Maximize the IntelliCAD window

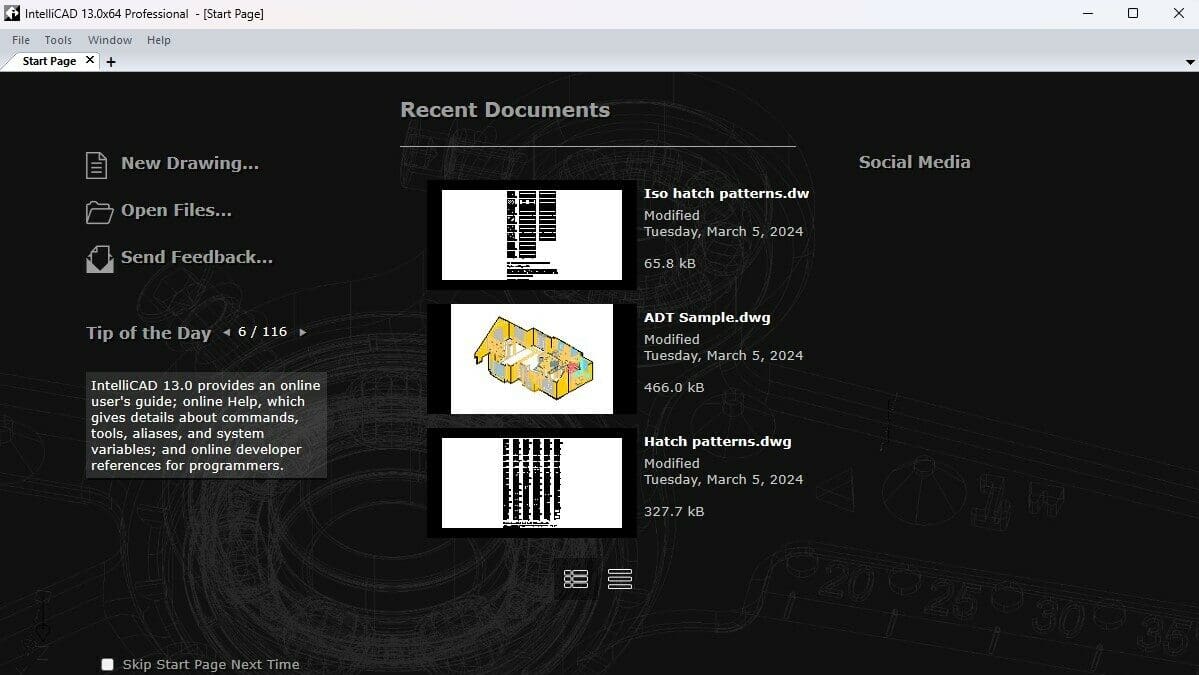[x=1132, y=14]
